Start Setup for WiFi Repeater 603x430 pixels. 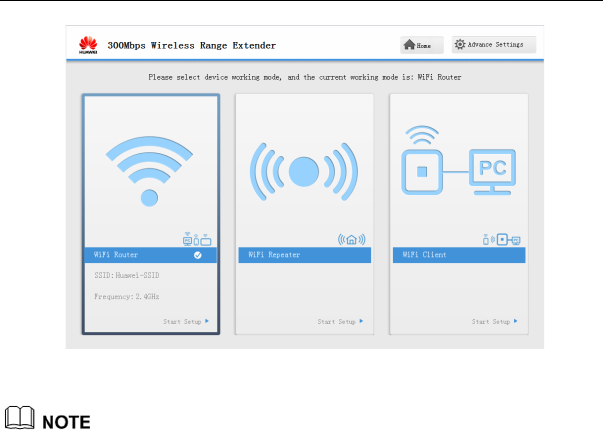pos(340,322)
